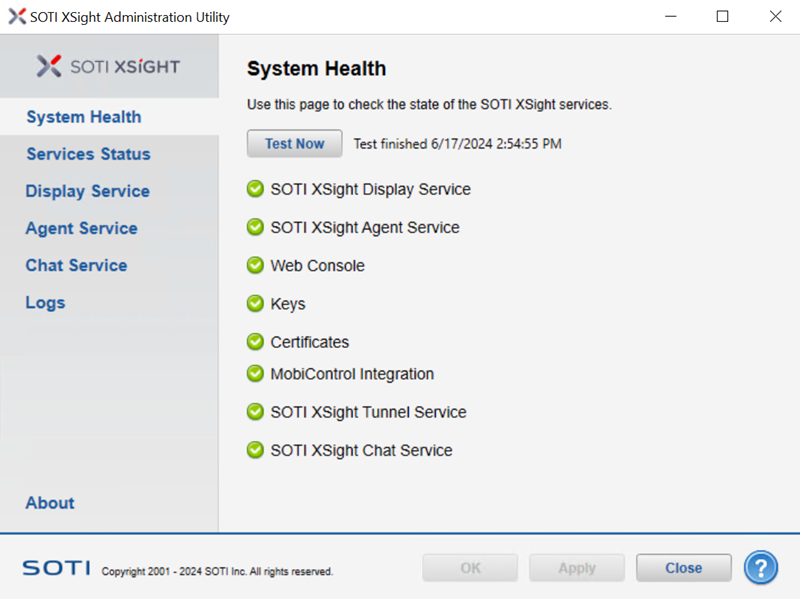The width and height of the screenshot is (800, 599).
Task: Click the SOTI XSight Agent Service label
Action: [x=365, y=228]
